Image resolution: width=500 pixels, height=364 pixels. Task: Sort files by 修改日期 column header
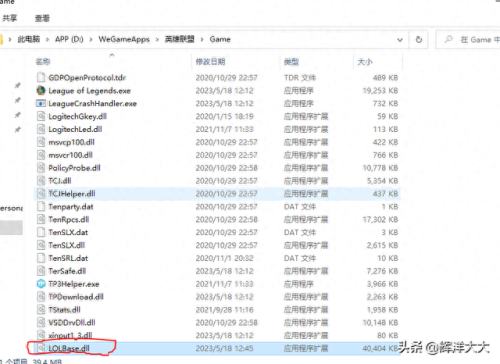coord(210,62)
